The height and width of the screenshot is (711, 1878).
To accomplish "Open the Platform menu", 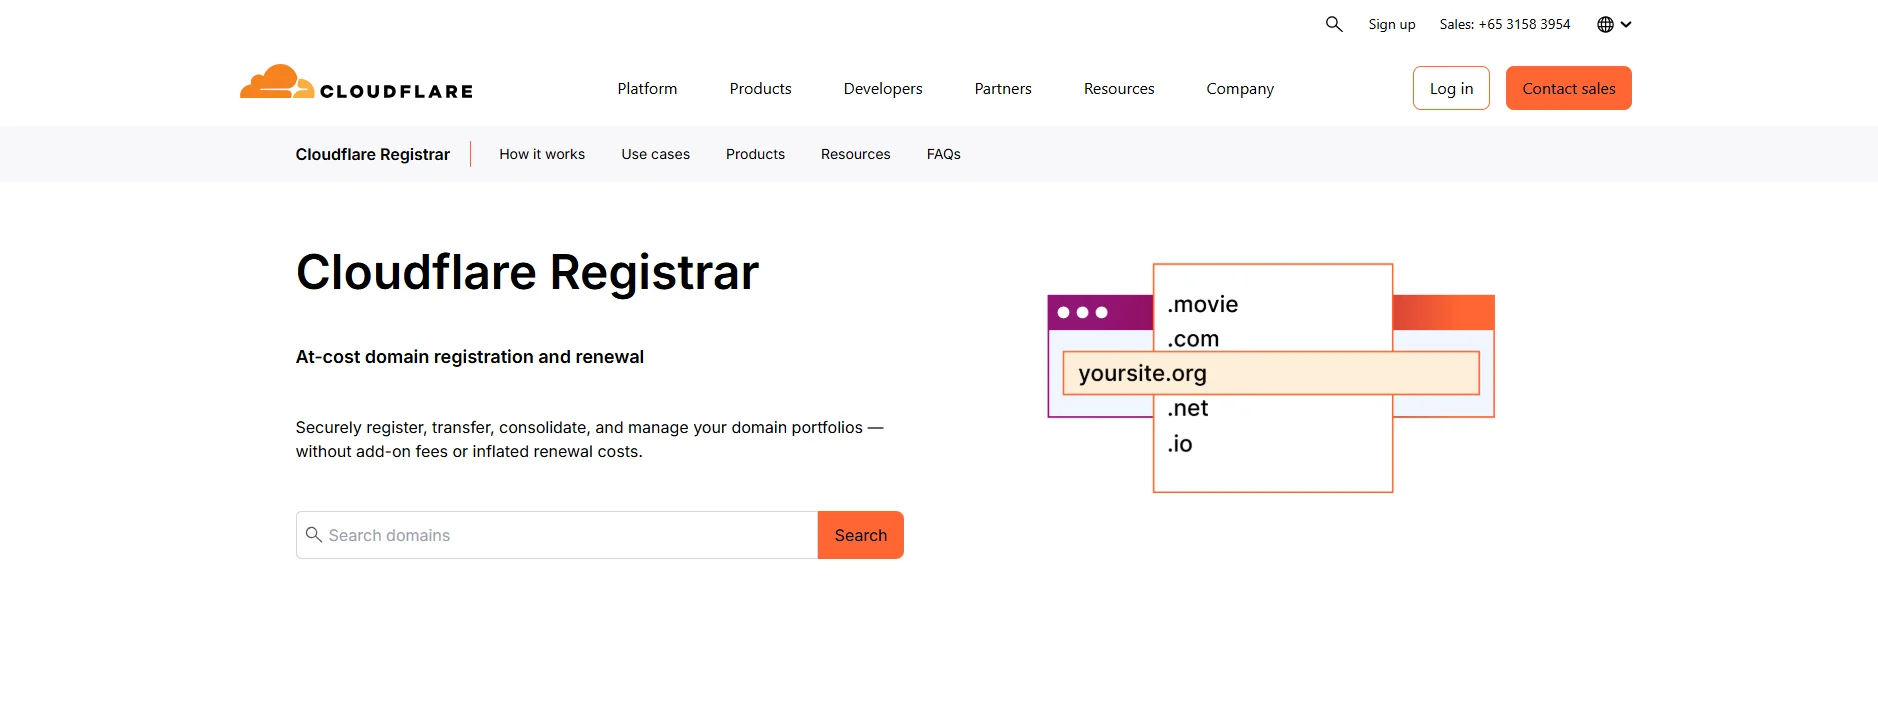I will click(x=647, y=88).
